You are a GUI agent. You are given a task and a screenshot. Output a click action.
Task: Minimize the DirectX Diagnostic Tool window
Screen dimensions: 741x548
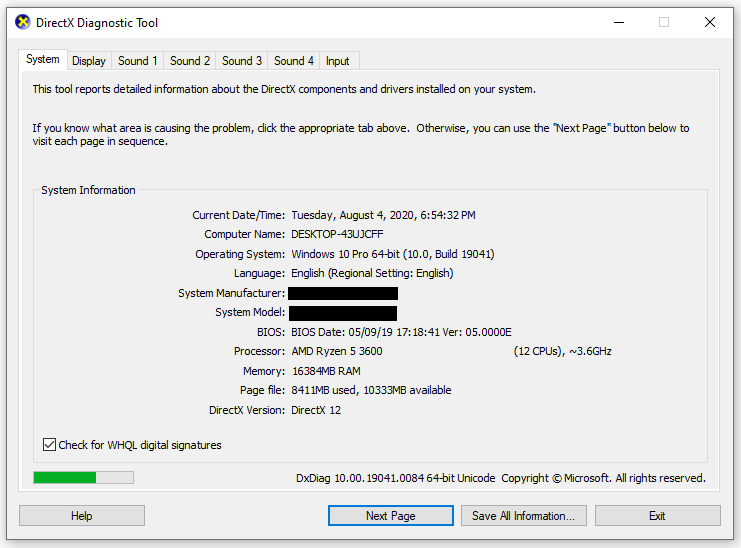[x=619, y=22]
